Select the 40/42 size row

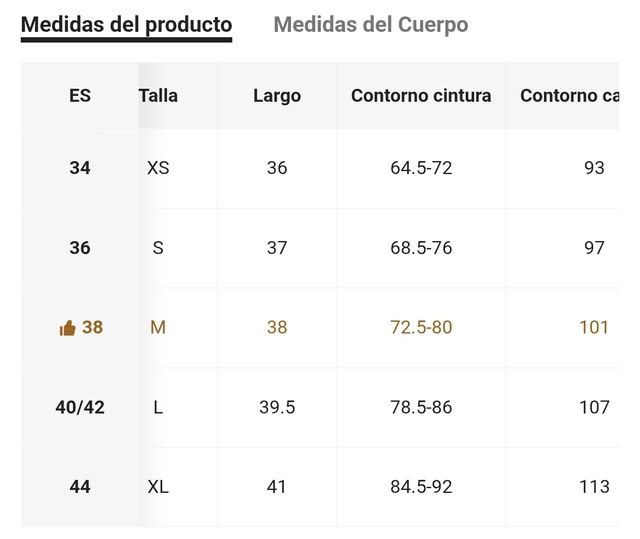click(80, 407)
